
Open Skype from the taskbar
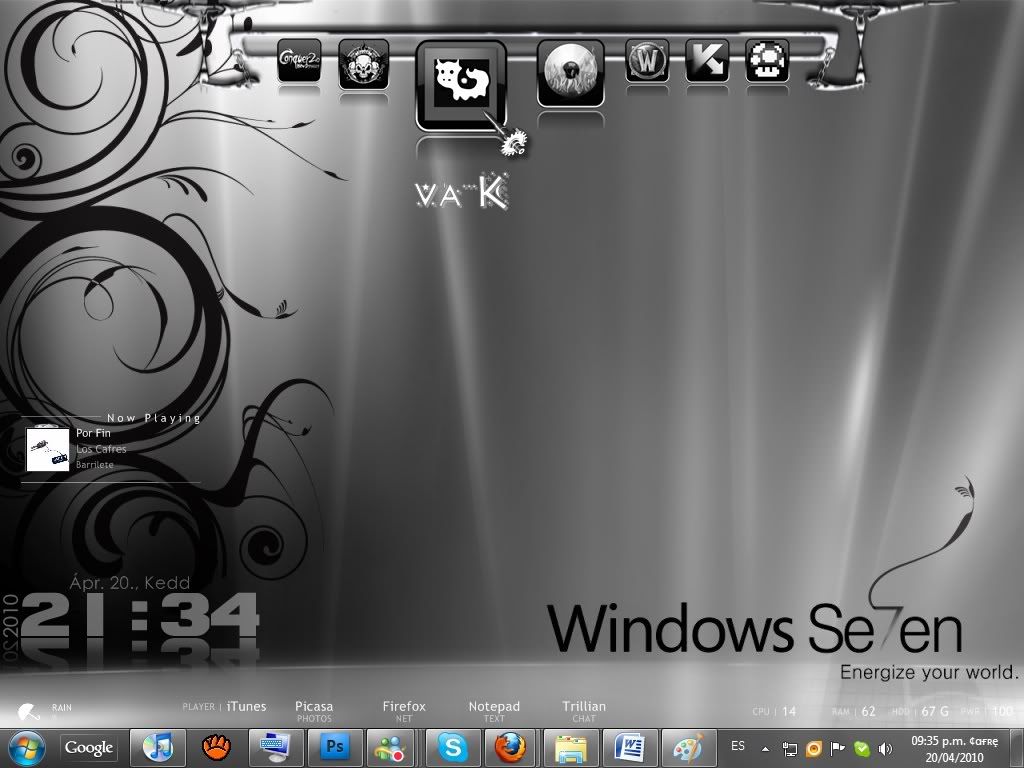(x=453, y=748)
